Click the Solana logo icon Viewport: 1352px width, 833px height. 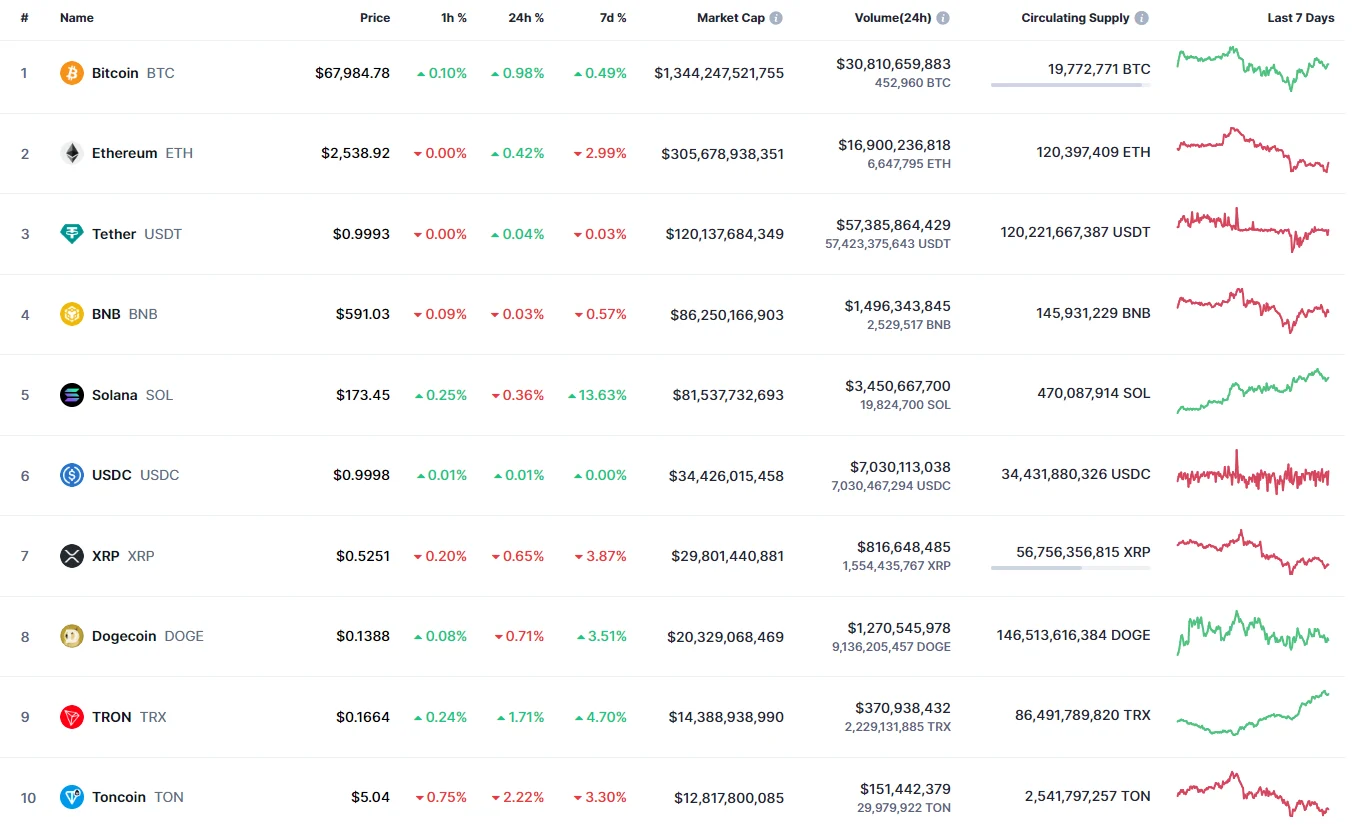tap(72, 395)
